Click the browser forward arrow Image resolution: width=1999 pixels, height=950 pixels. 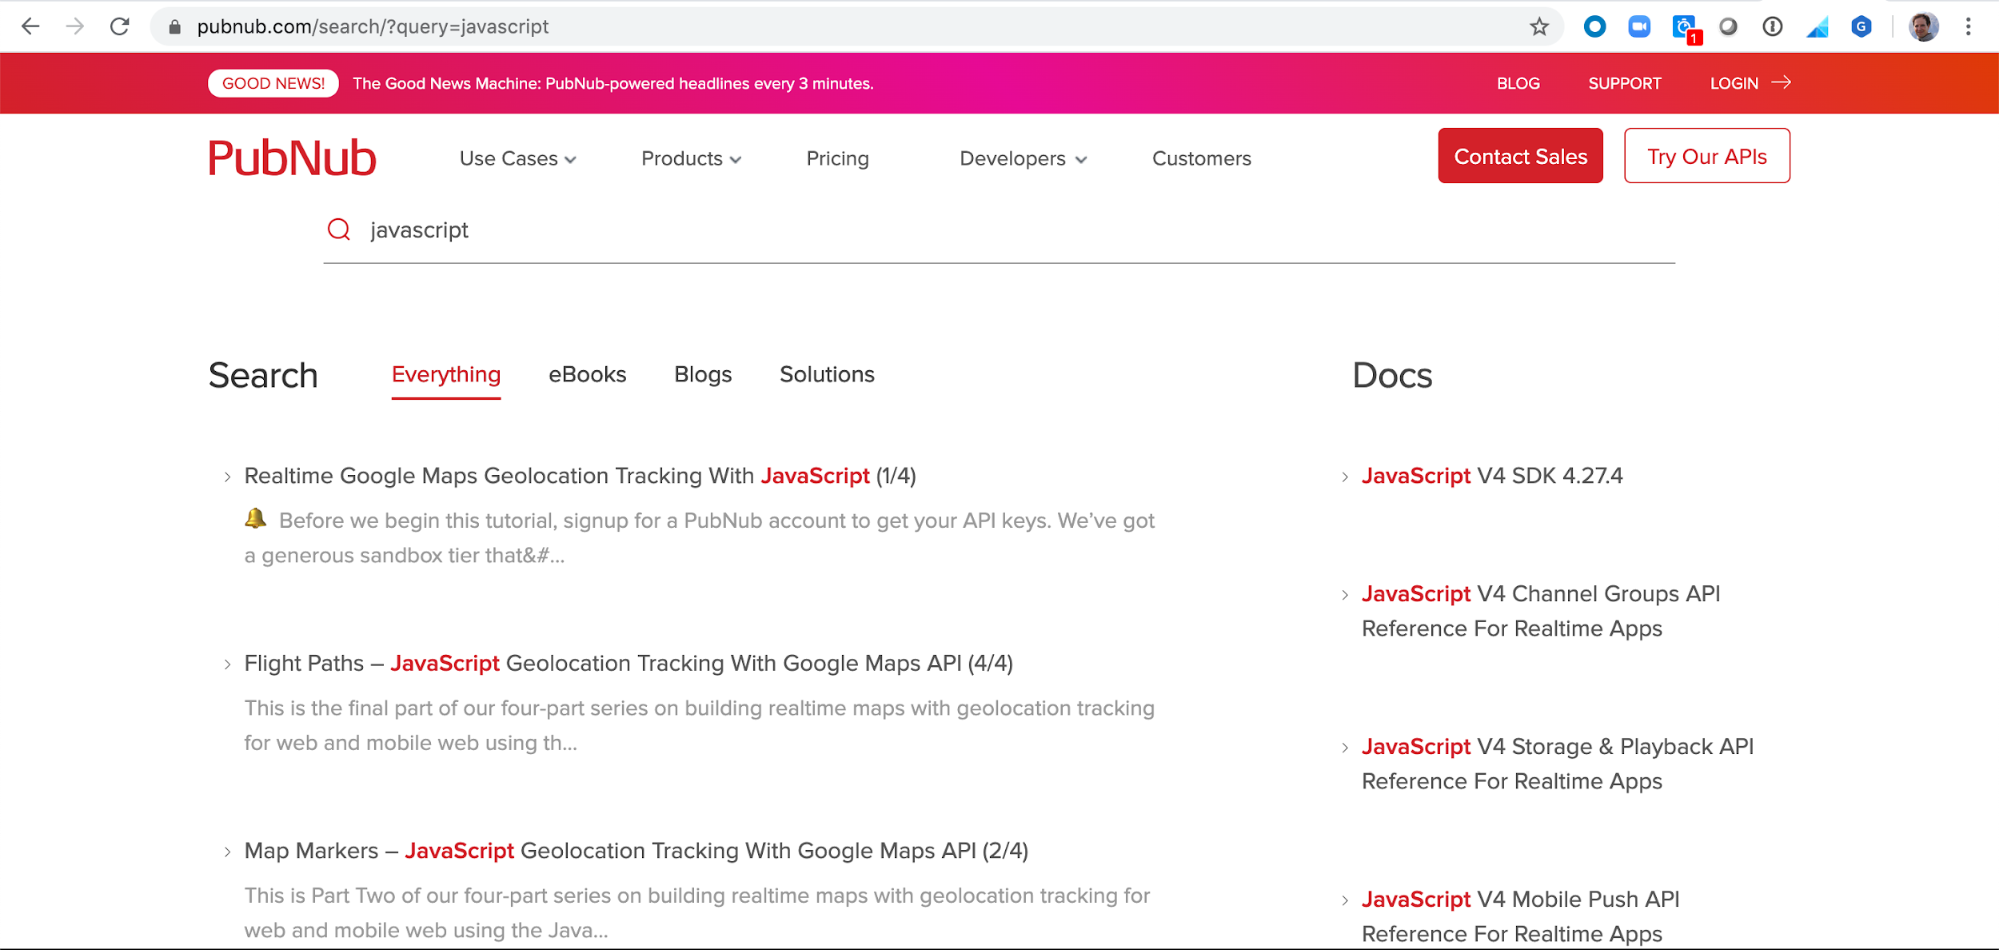pos(75,27)
